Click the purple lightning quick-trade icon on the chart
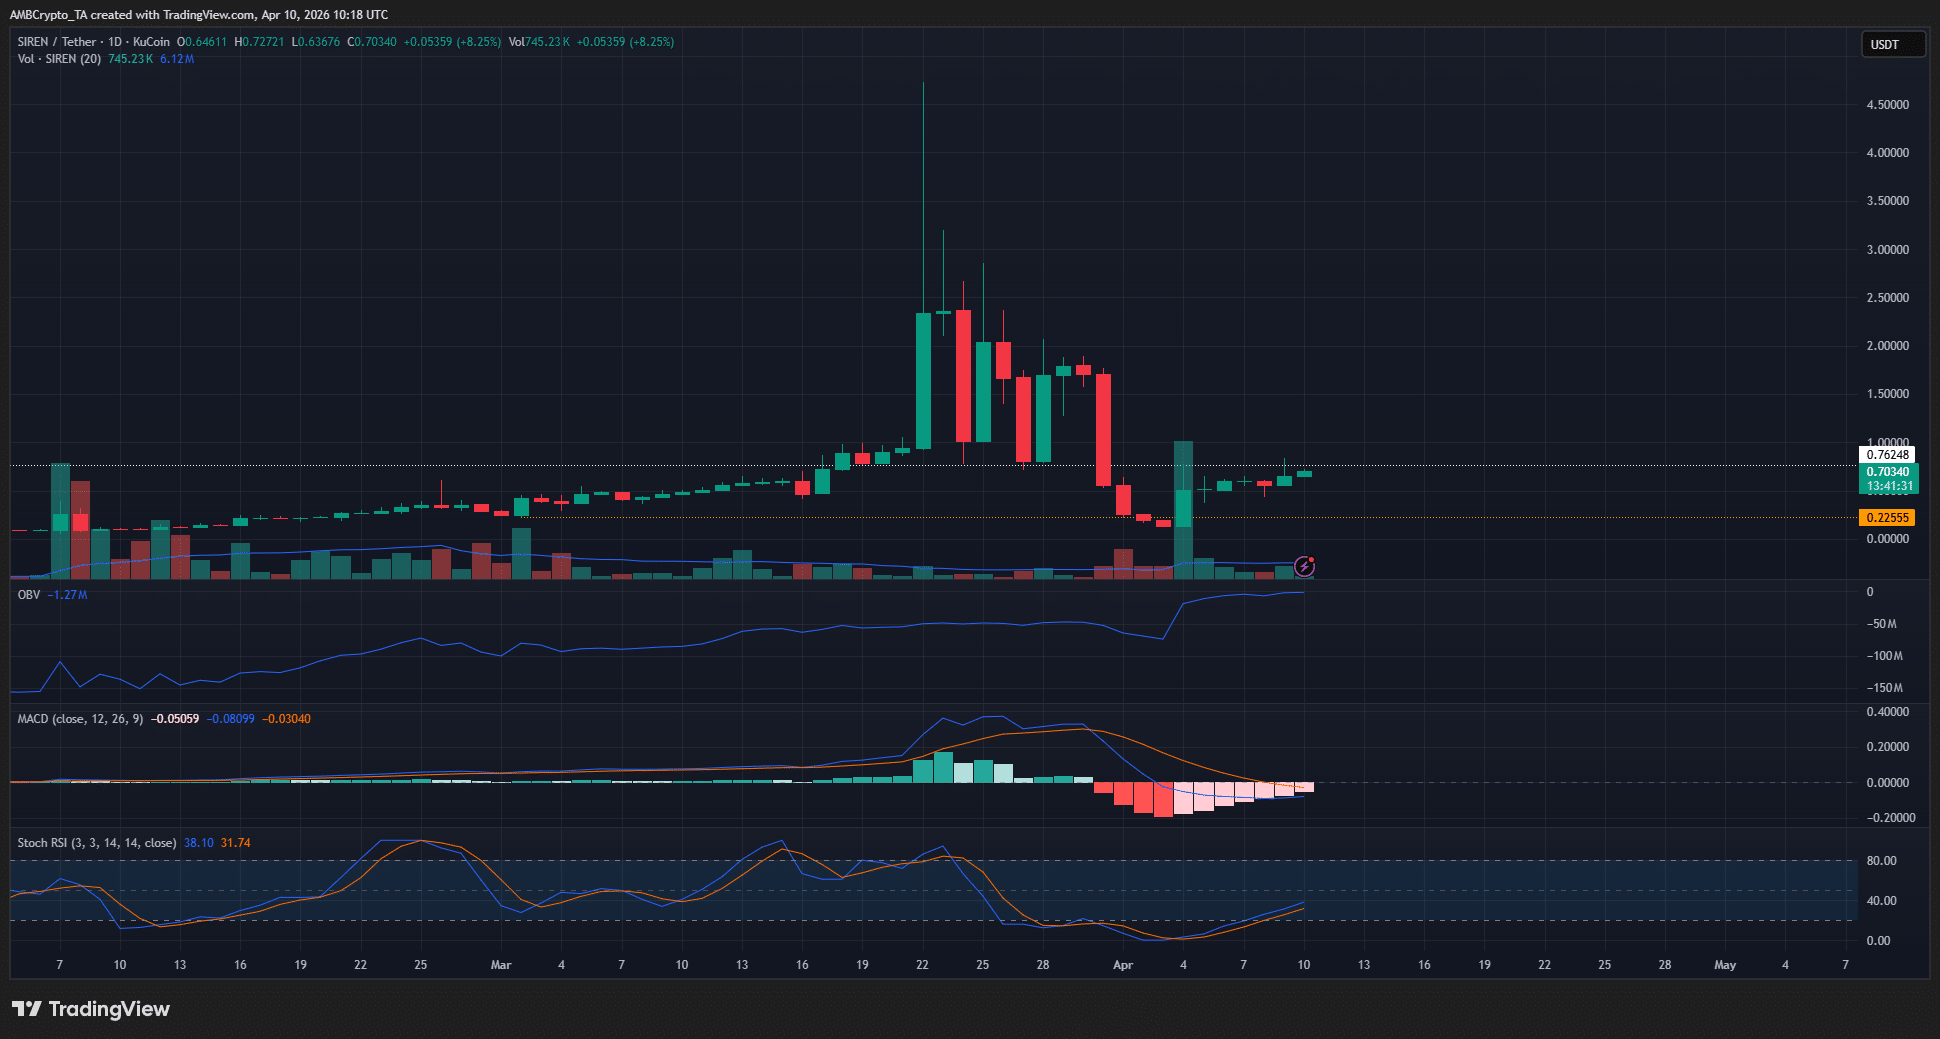 pos(1305,567)
